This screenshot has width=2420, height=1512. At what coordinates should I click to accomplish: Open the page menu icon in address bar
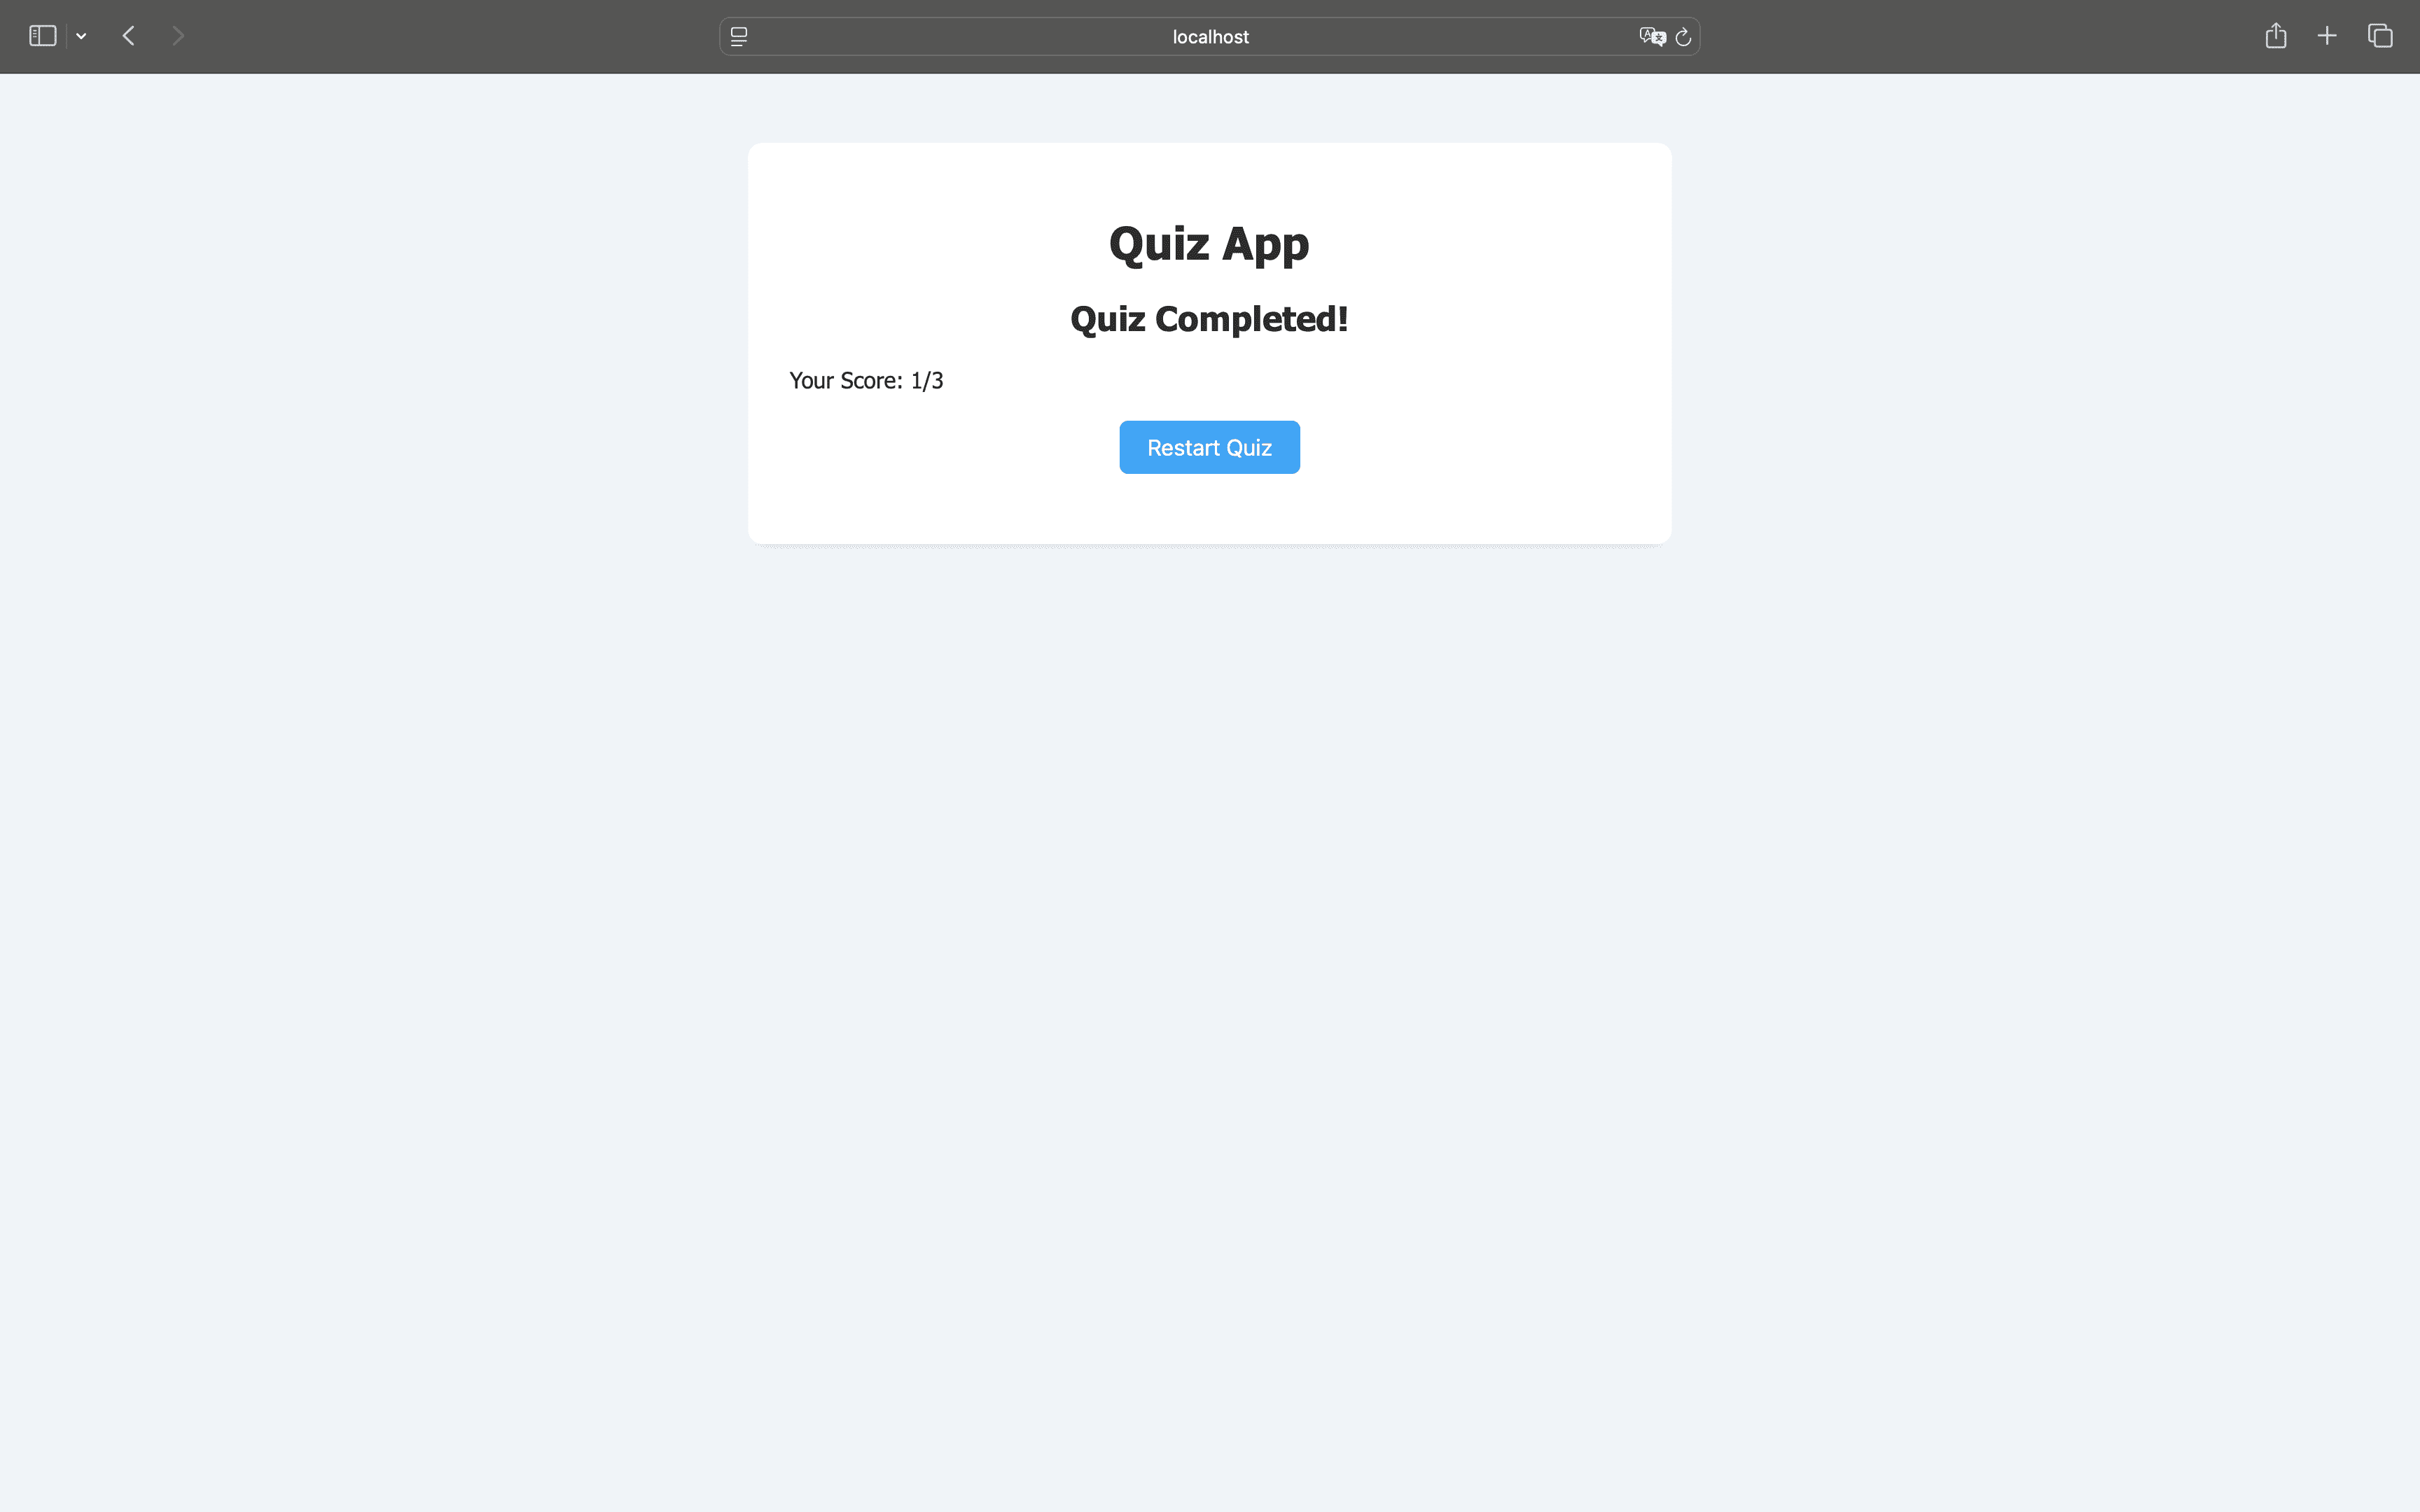coord(739,36)
